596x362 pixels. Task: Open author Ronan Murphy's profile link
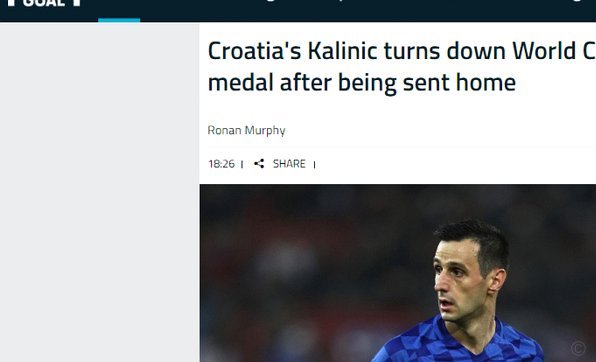(246, 130)
